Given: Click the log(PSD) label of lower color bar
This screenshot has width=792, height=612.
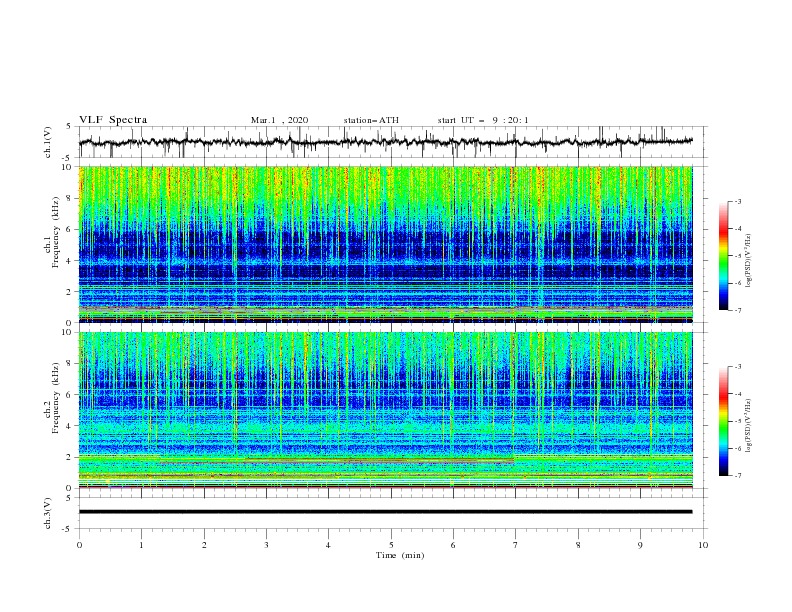Looking at the screenshot, I should pos(749,425).
